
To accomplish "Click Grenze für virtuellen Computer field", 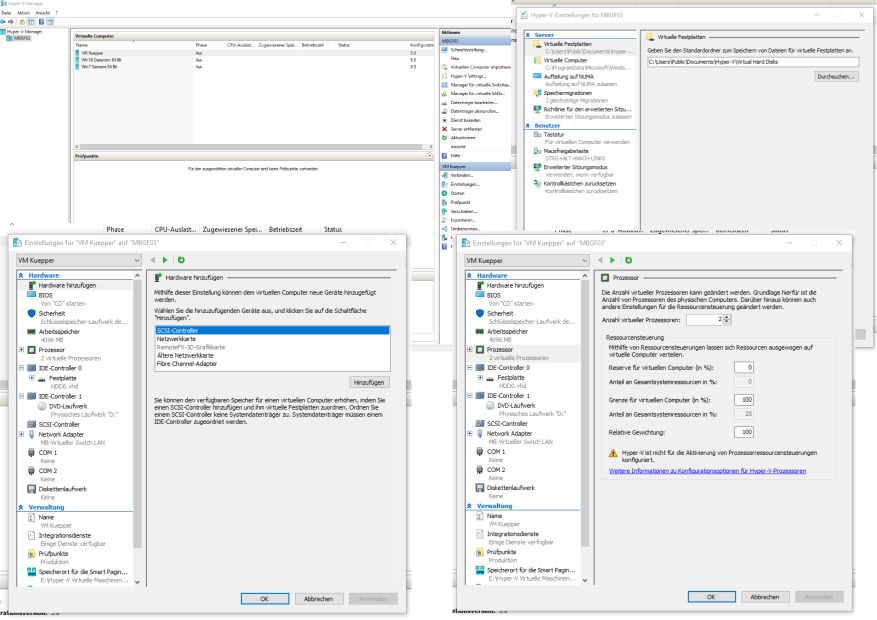I will click(x=744, y=400).
